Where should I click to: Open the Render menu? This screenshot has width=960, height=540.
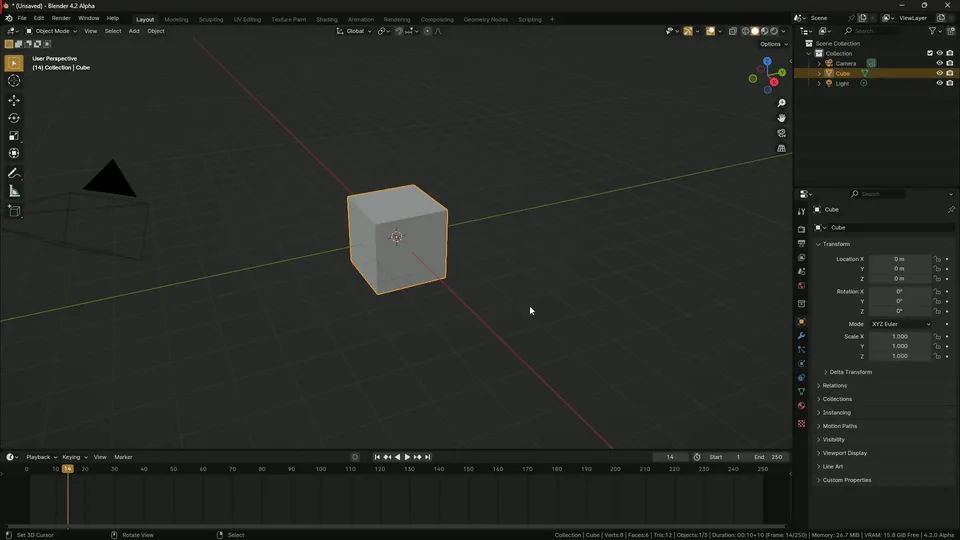tap(61, 18)
